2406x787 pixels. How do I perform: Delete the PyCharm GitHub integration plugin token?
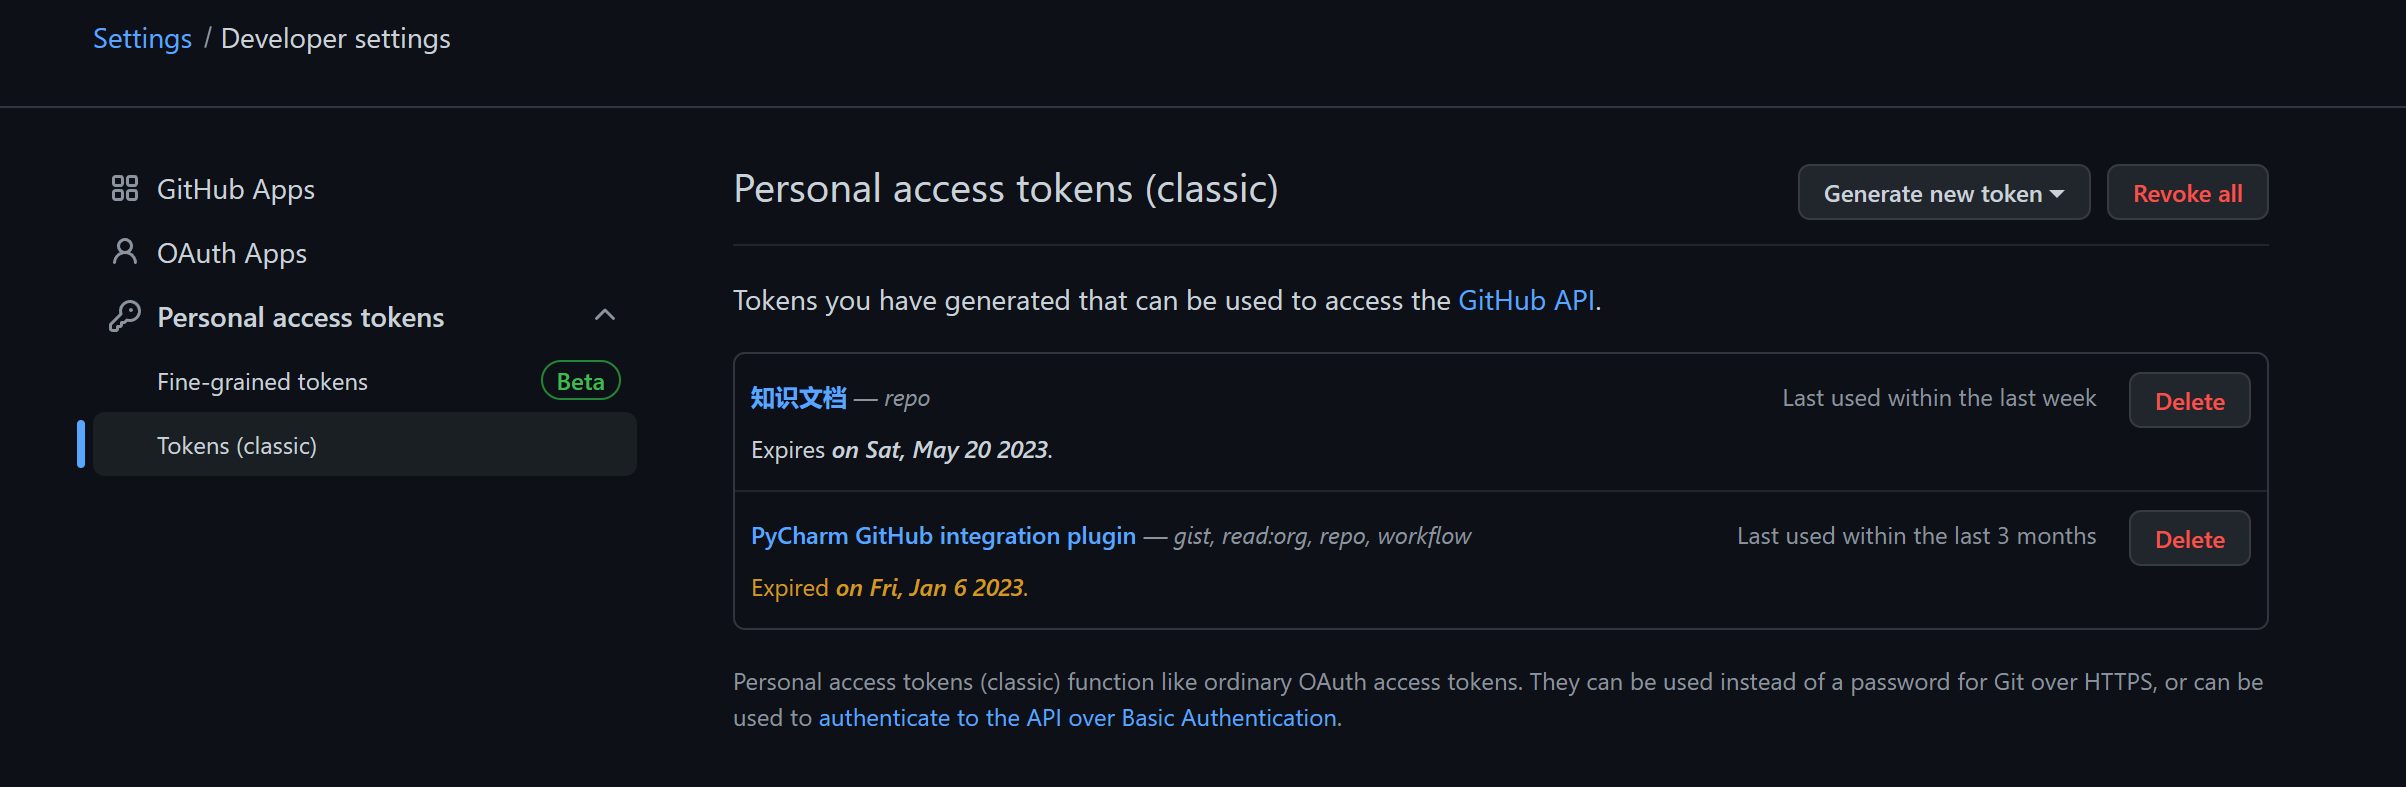coord(2188,539)
